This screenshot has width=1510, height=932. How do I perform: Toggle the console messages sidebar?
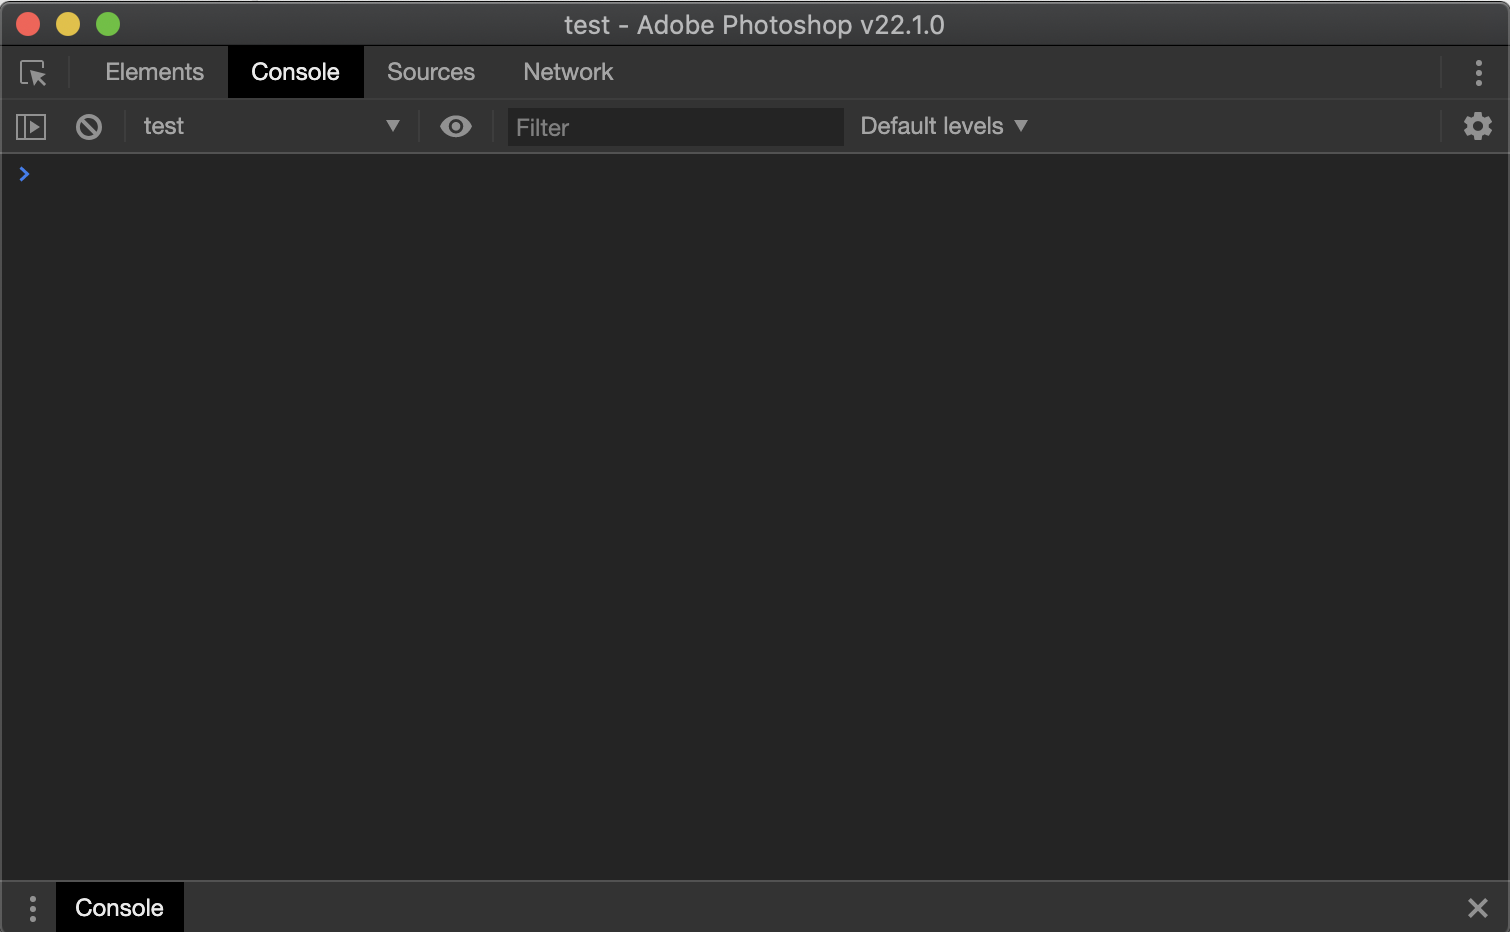click(x=30, y=126)
